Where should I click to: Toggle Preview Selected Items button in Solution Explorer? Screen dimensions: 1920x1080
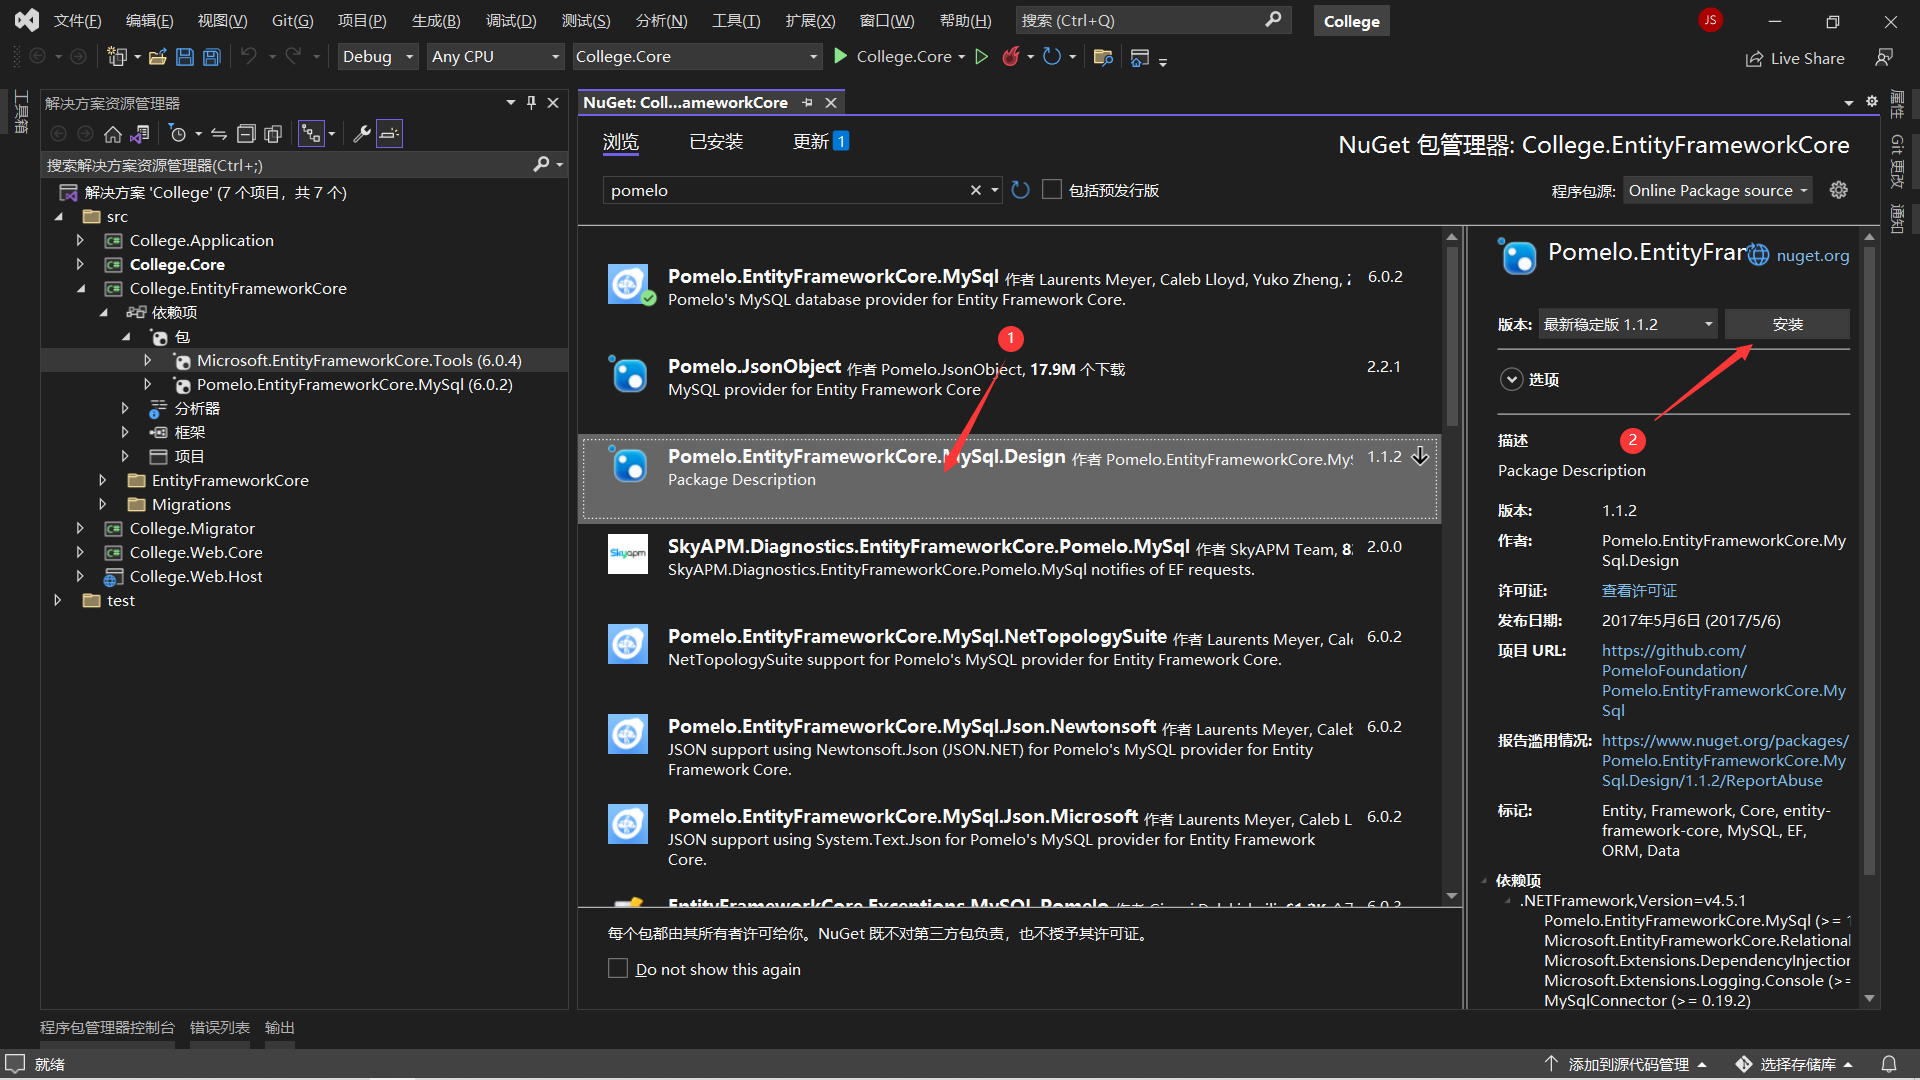[x=389, y=134]
